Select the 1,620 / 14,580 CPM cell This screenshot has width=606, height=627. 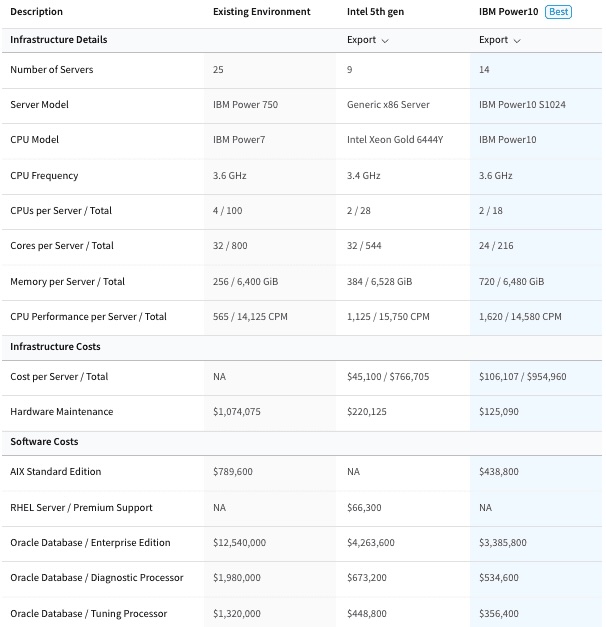520,317
